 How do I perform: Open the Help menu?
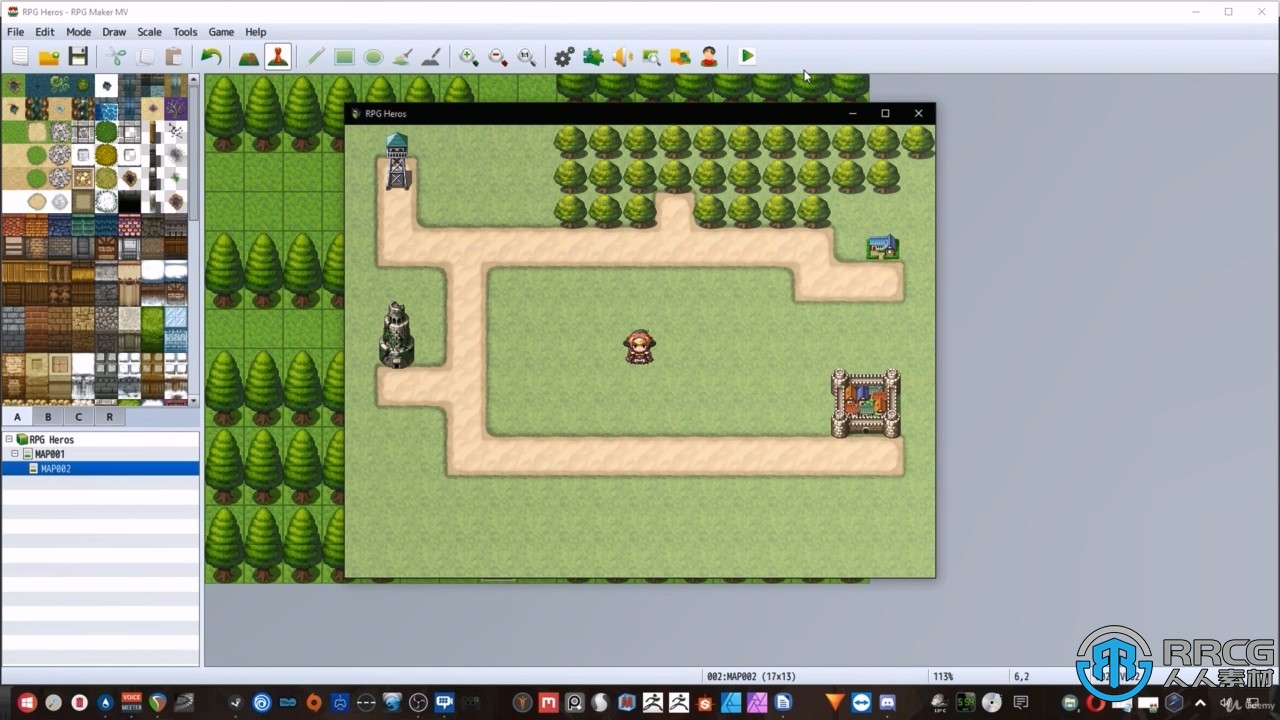256,32
